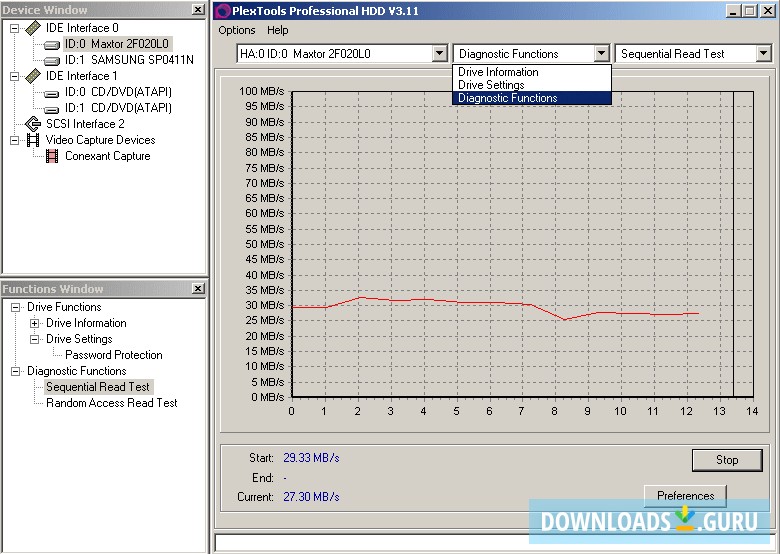Select the SCSI Interface 2 tree label
This screenshot has height=554, width=780.
point(85,124)
